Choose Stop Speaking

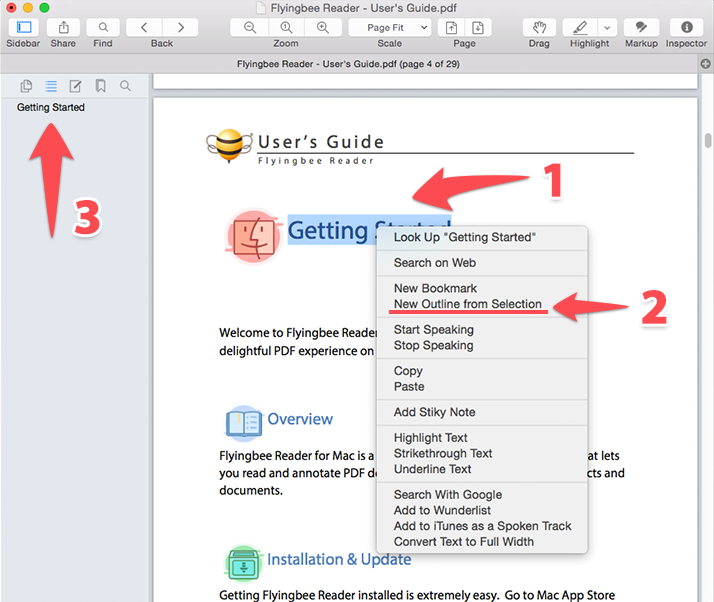point(482,345)
